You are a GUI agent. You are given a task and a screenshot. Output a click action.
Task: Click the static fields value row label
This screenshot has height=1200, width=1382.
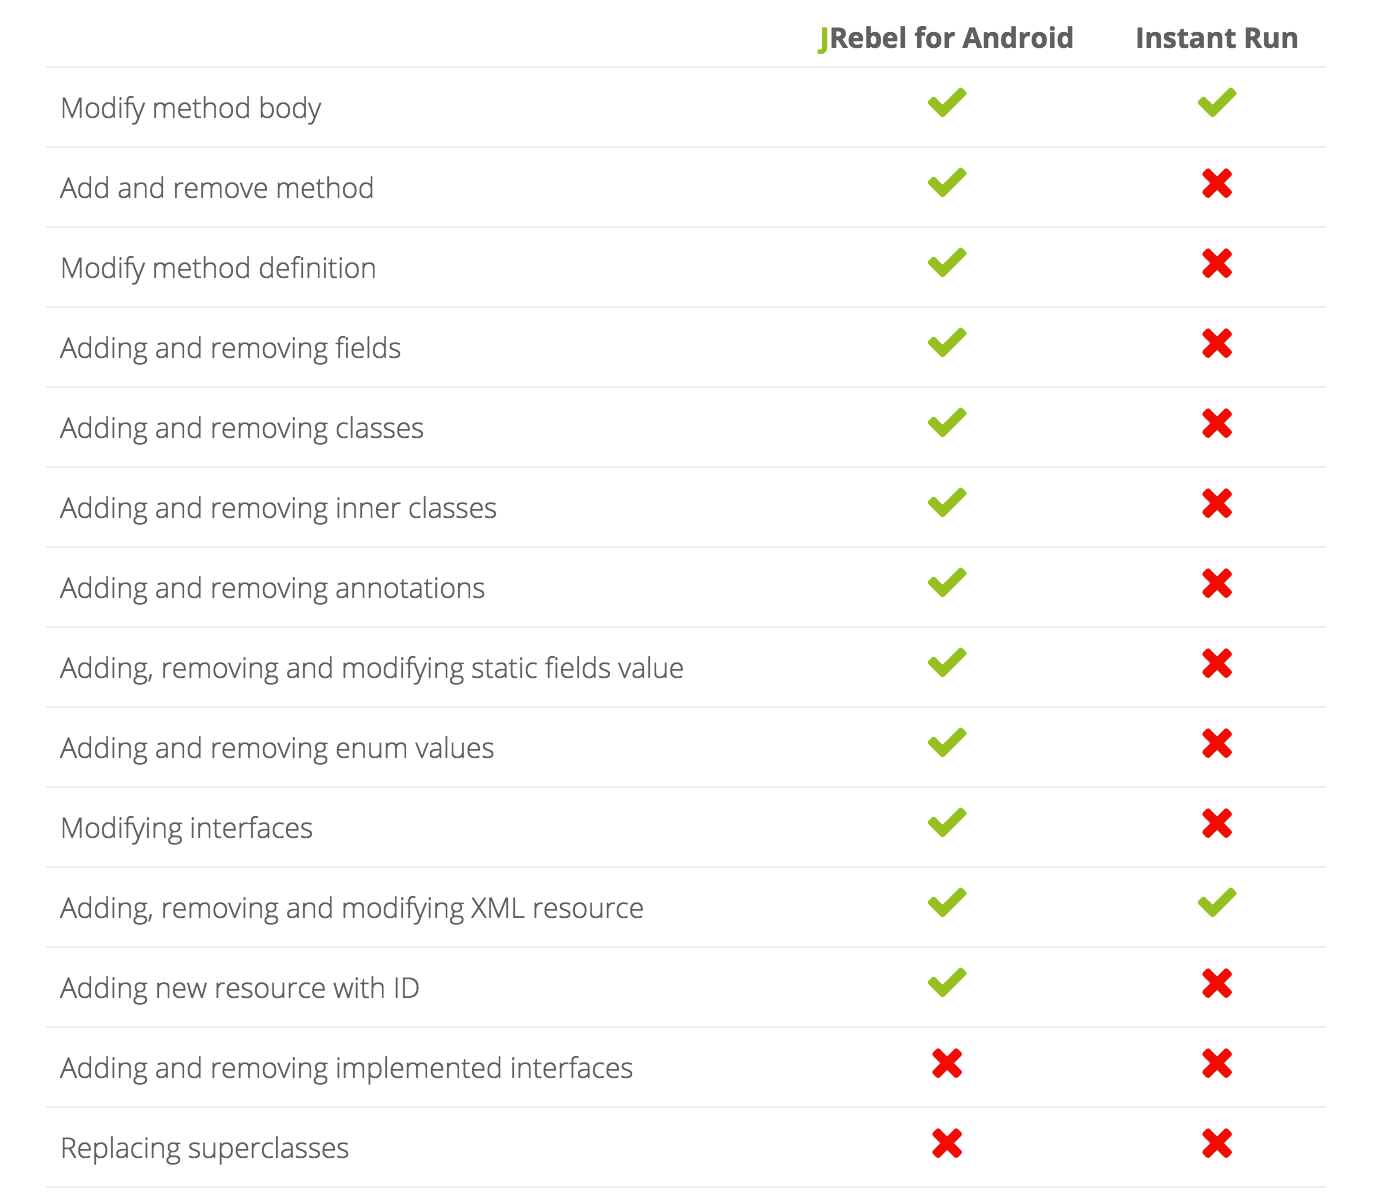click(x=371, y=668)
